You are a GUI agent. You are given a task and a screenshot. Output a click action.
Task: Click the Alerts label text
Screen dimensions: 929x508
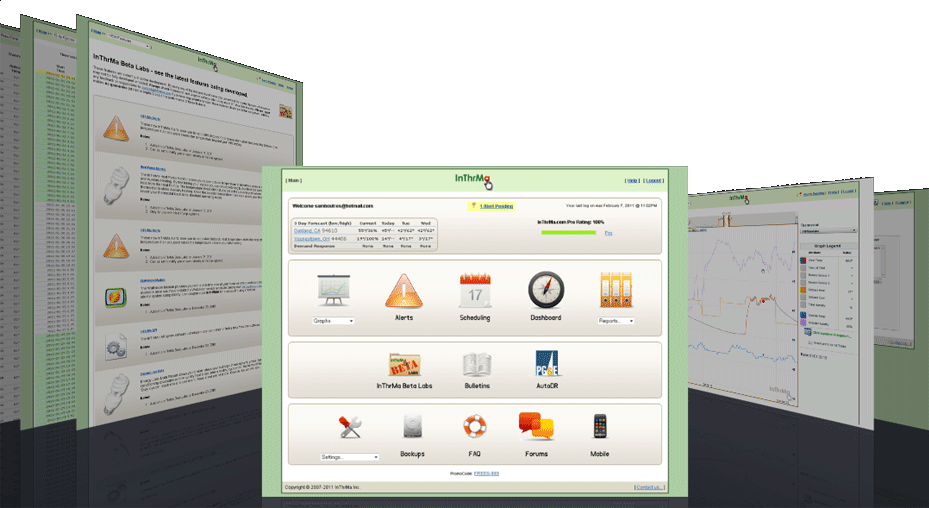[x=404, y=318]
